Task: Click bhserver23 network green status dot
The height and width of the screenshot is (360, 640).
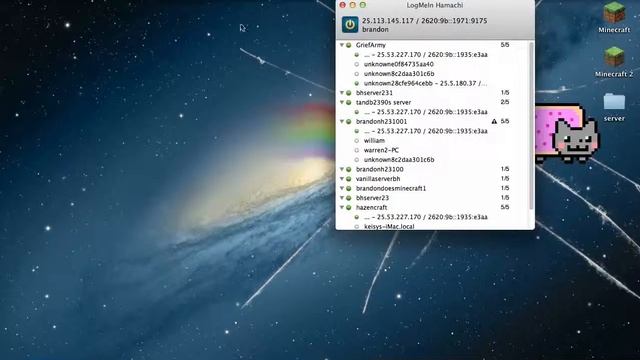Action: (349, 198)
